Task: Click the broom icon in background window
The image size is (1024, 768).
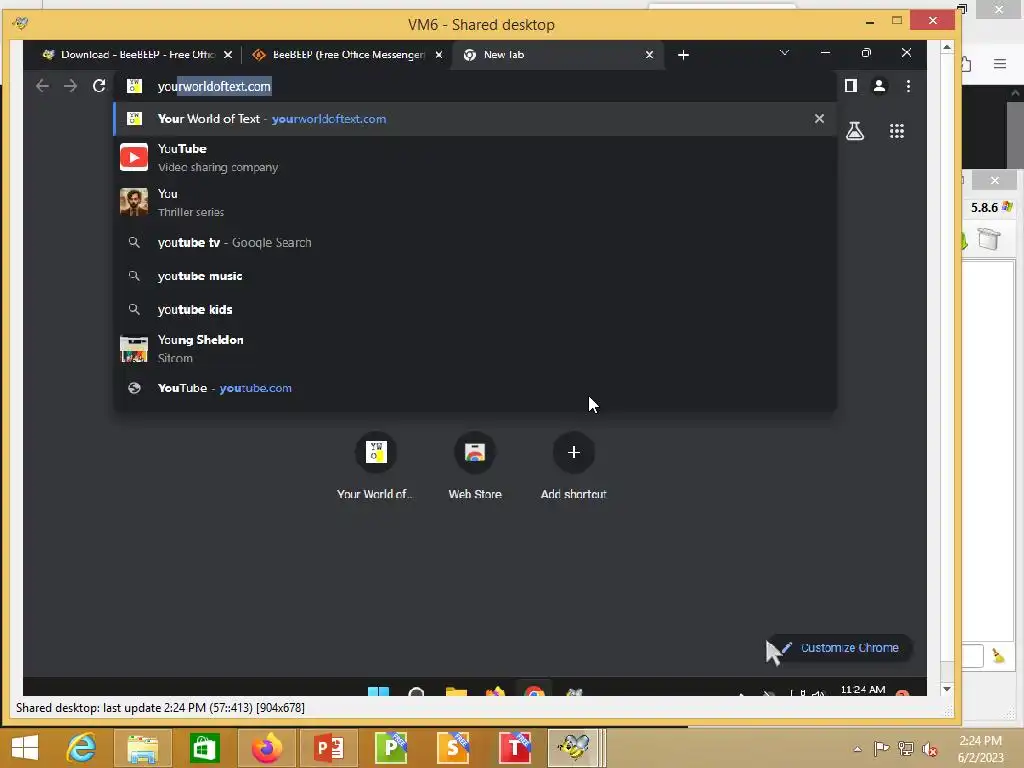Action: [999, 656]
